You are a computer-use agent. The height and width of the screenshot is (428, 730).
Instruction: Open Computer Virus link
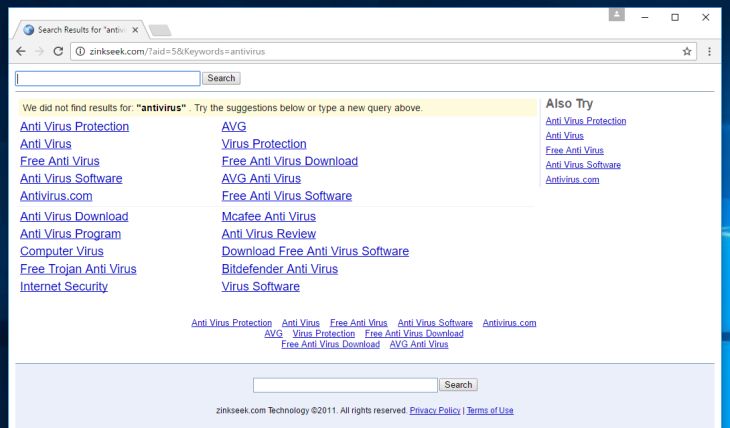61,251
